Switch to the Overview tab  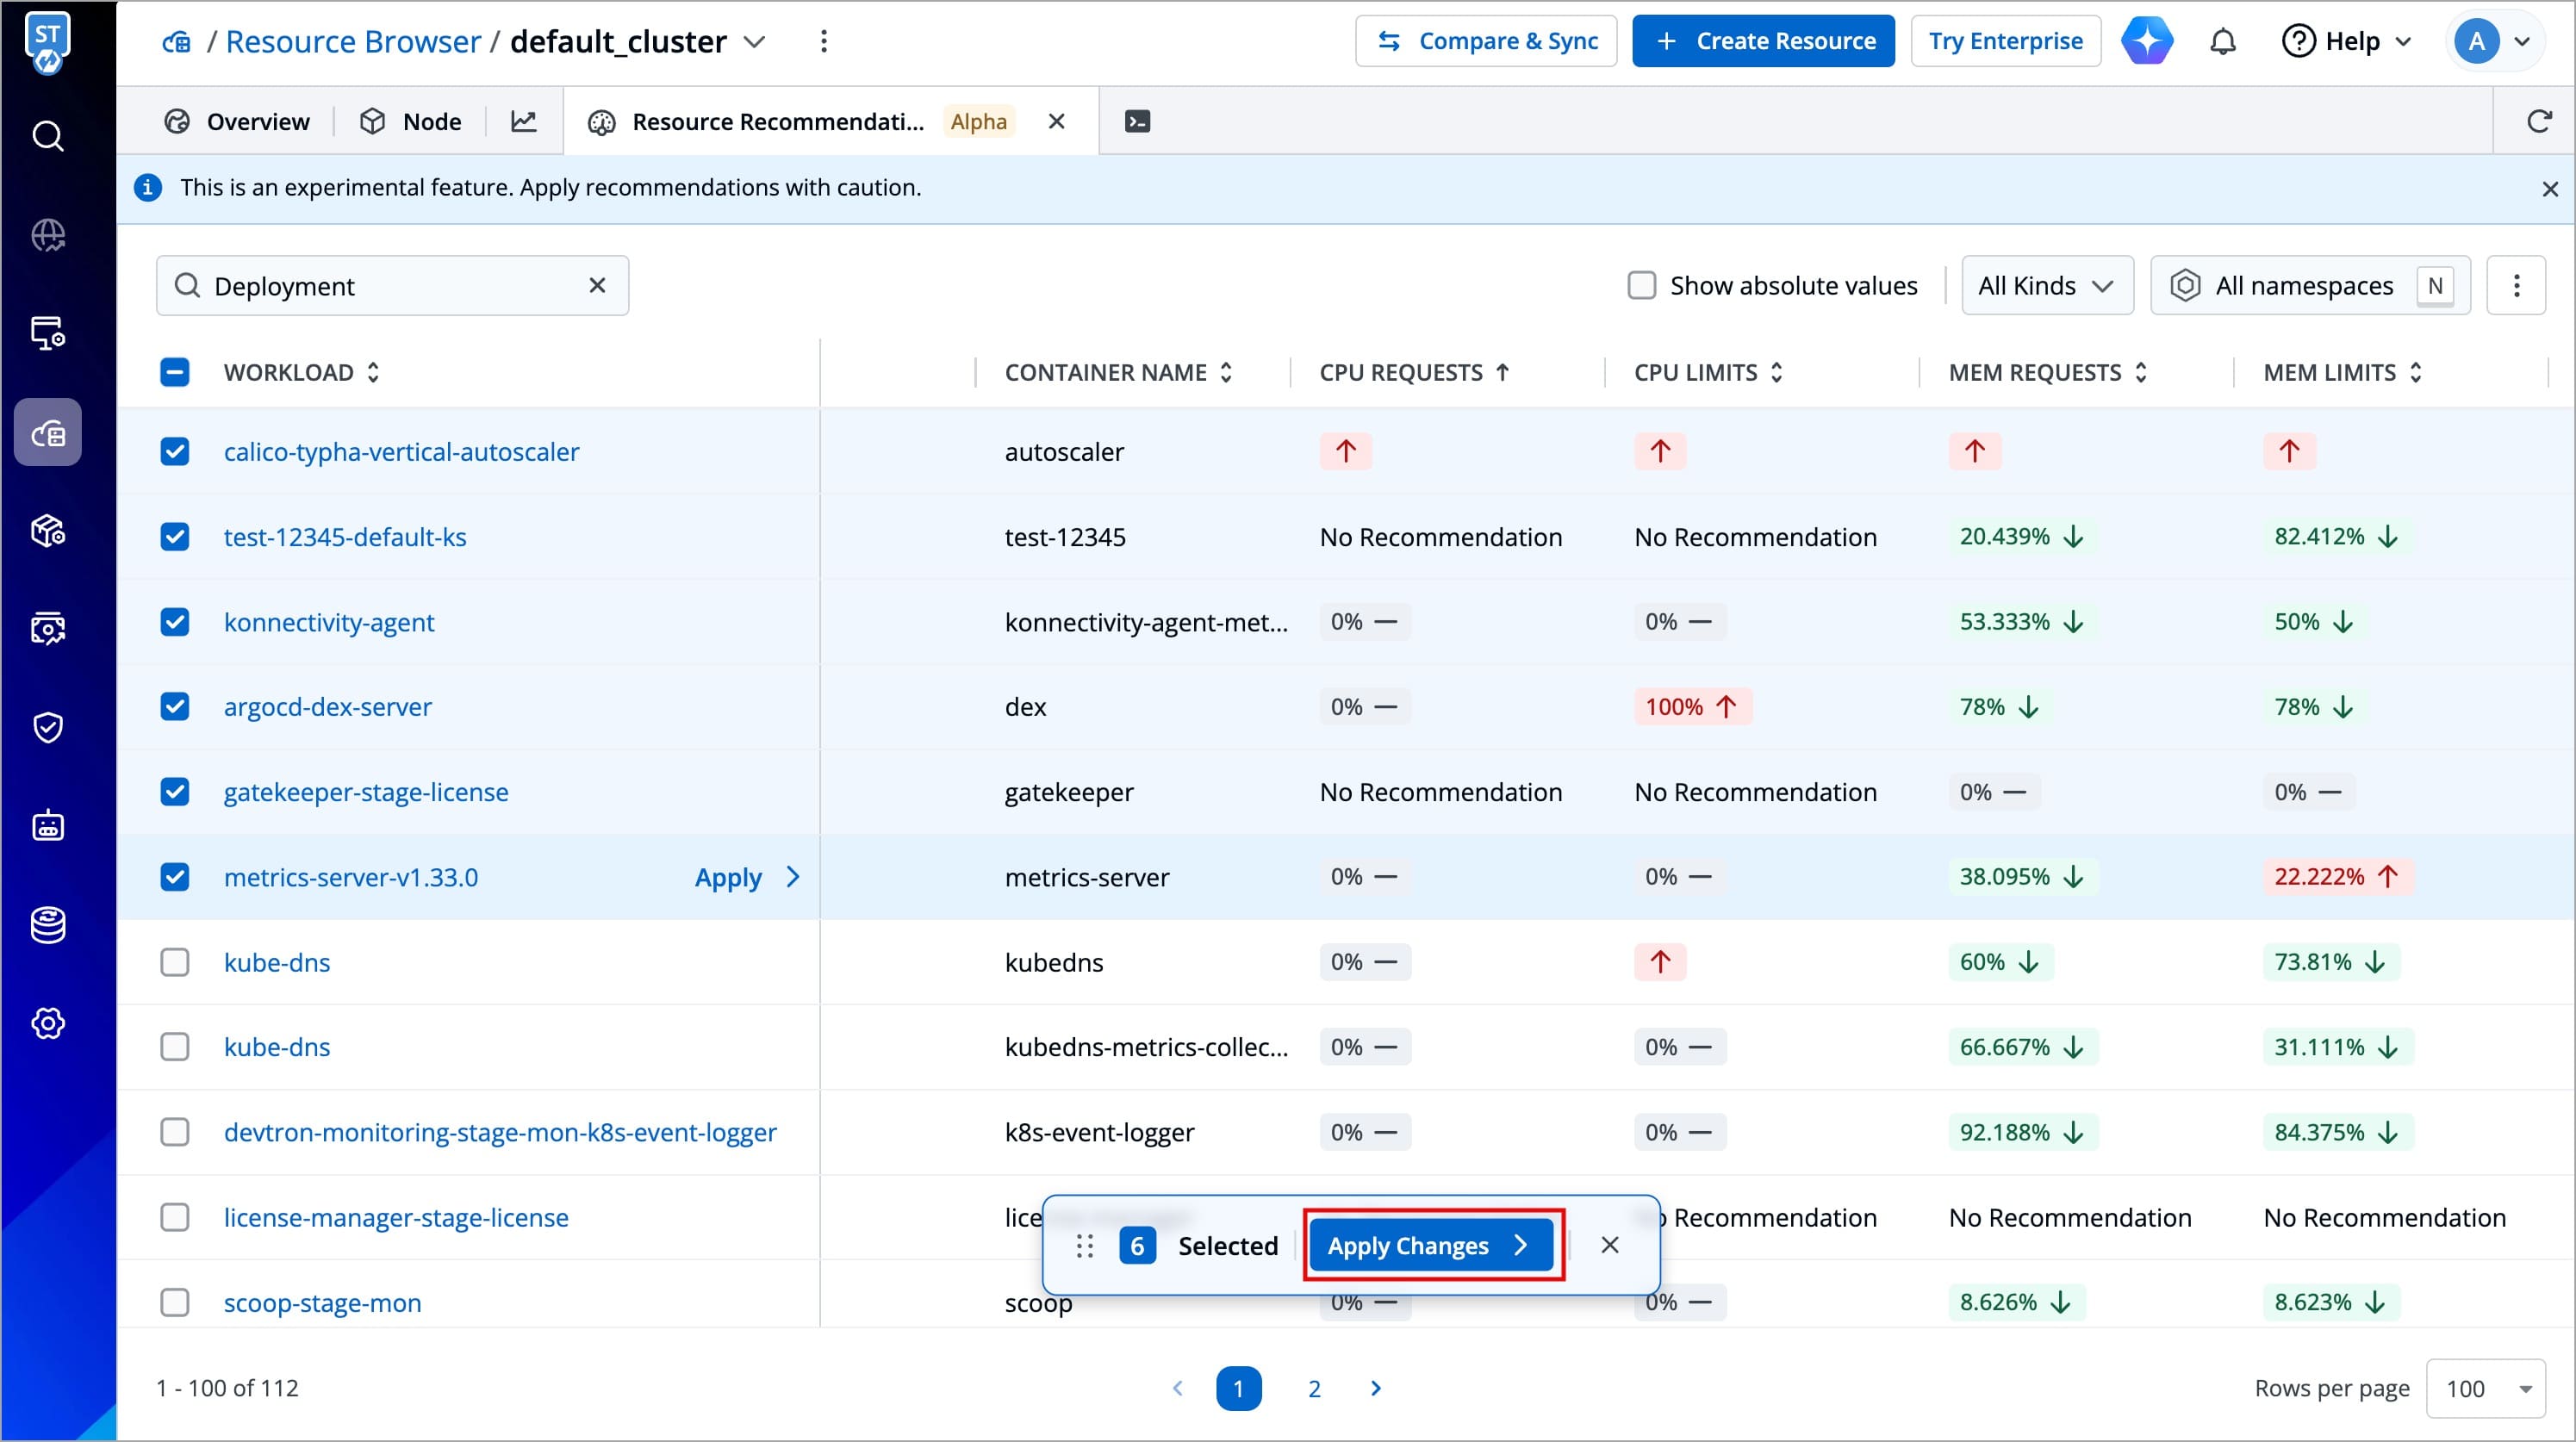click(237, 121)
